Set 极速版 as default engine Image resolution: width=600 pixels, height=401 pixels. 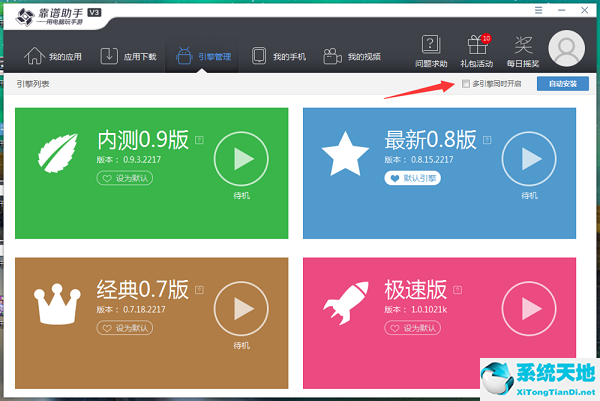(412, 328)
